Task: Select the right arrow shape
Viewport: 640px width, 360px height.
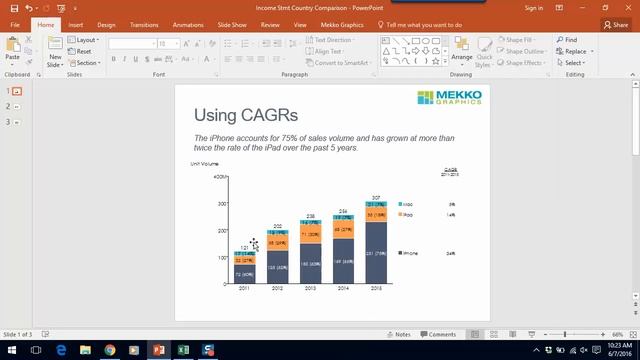Action: (416, 51)
